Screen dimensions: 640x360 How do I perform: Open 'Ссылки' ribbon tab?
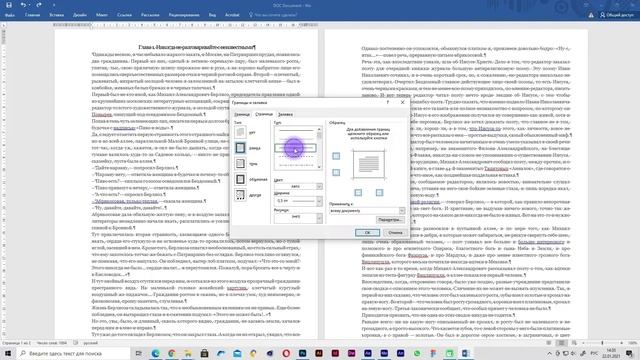pos(124,15)
